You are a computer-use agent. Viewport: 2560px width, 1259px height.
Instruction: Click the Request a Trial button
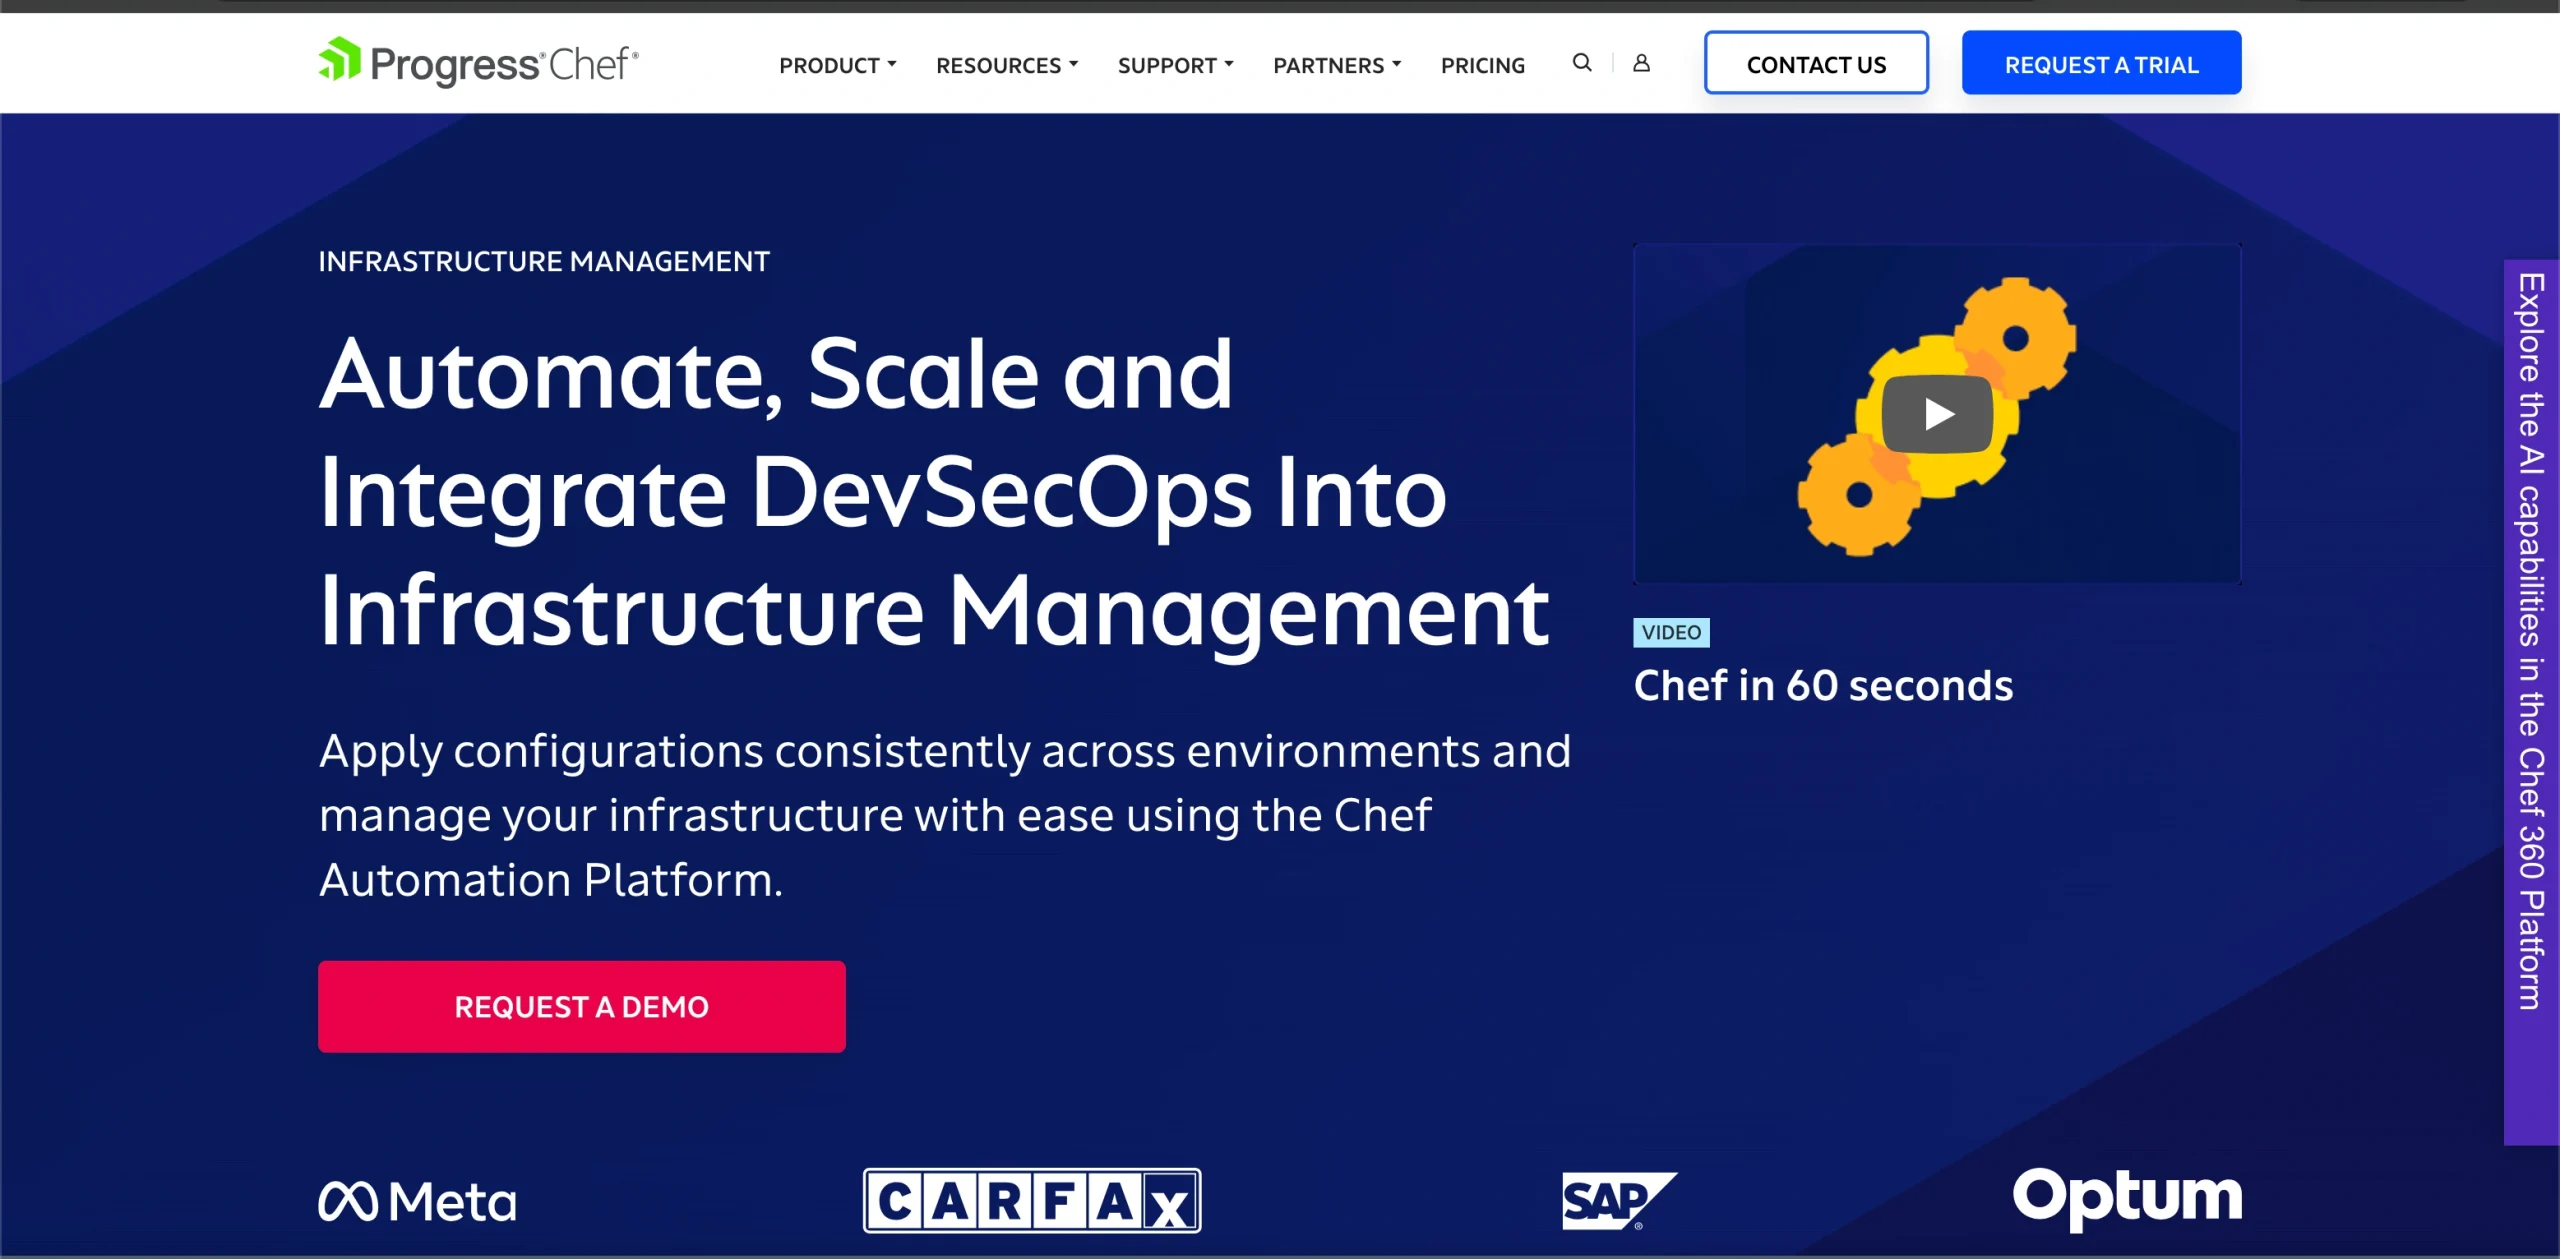(x=2101, y=63)
